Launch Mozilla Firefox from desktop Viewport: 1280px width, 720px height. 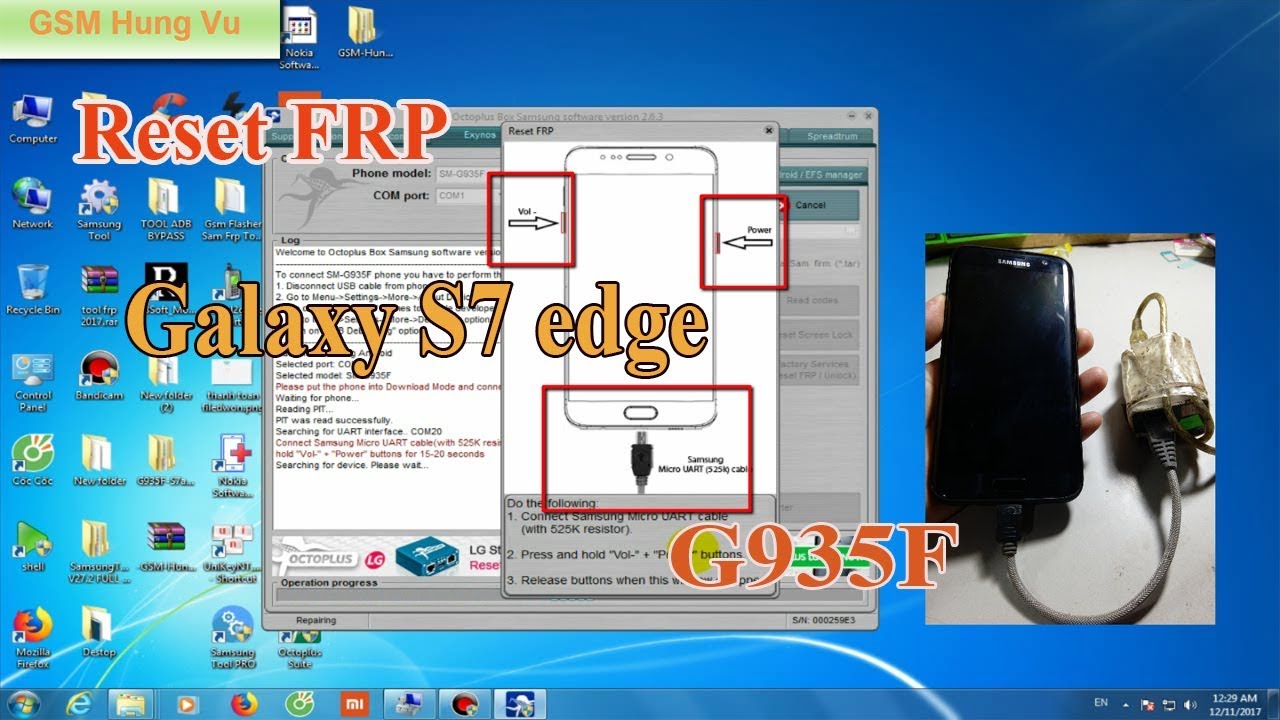[33, 638]
